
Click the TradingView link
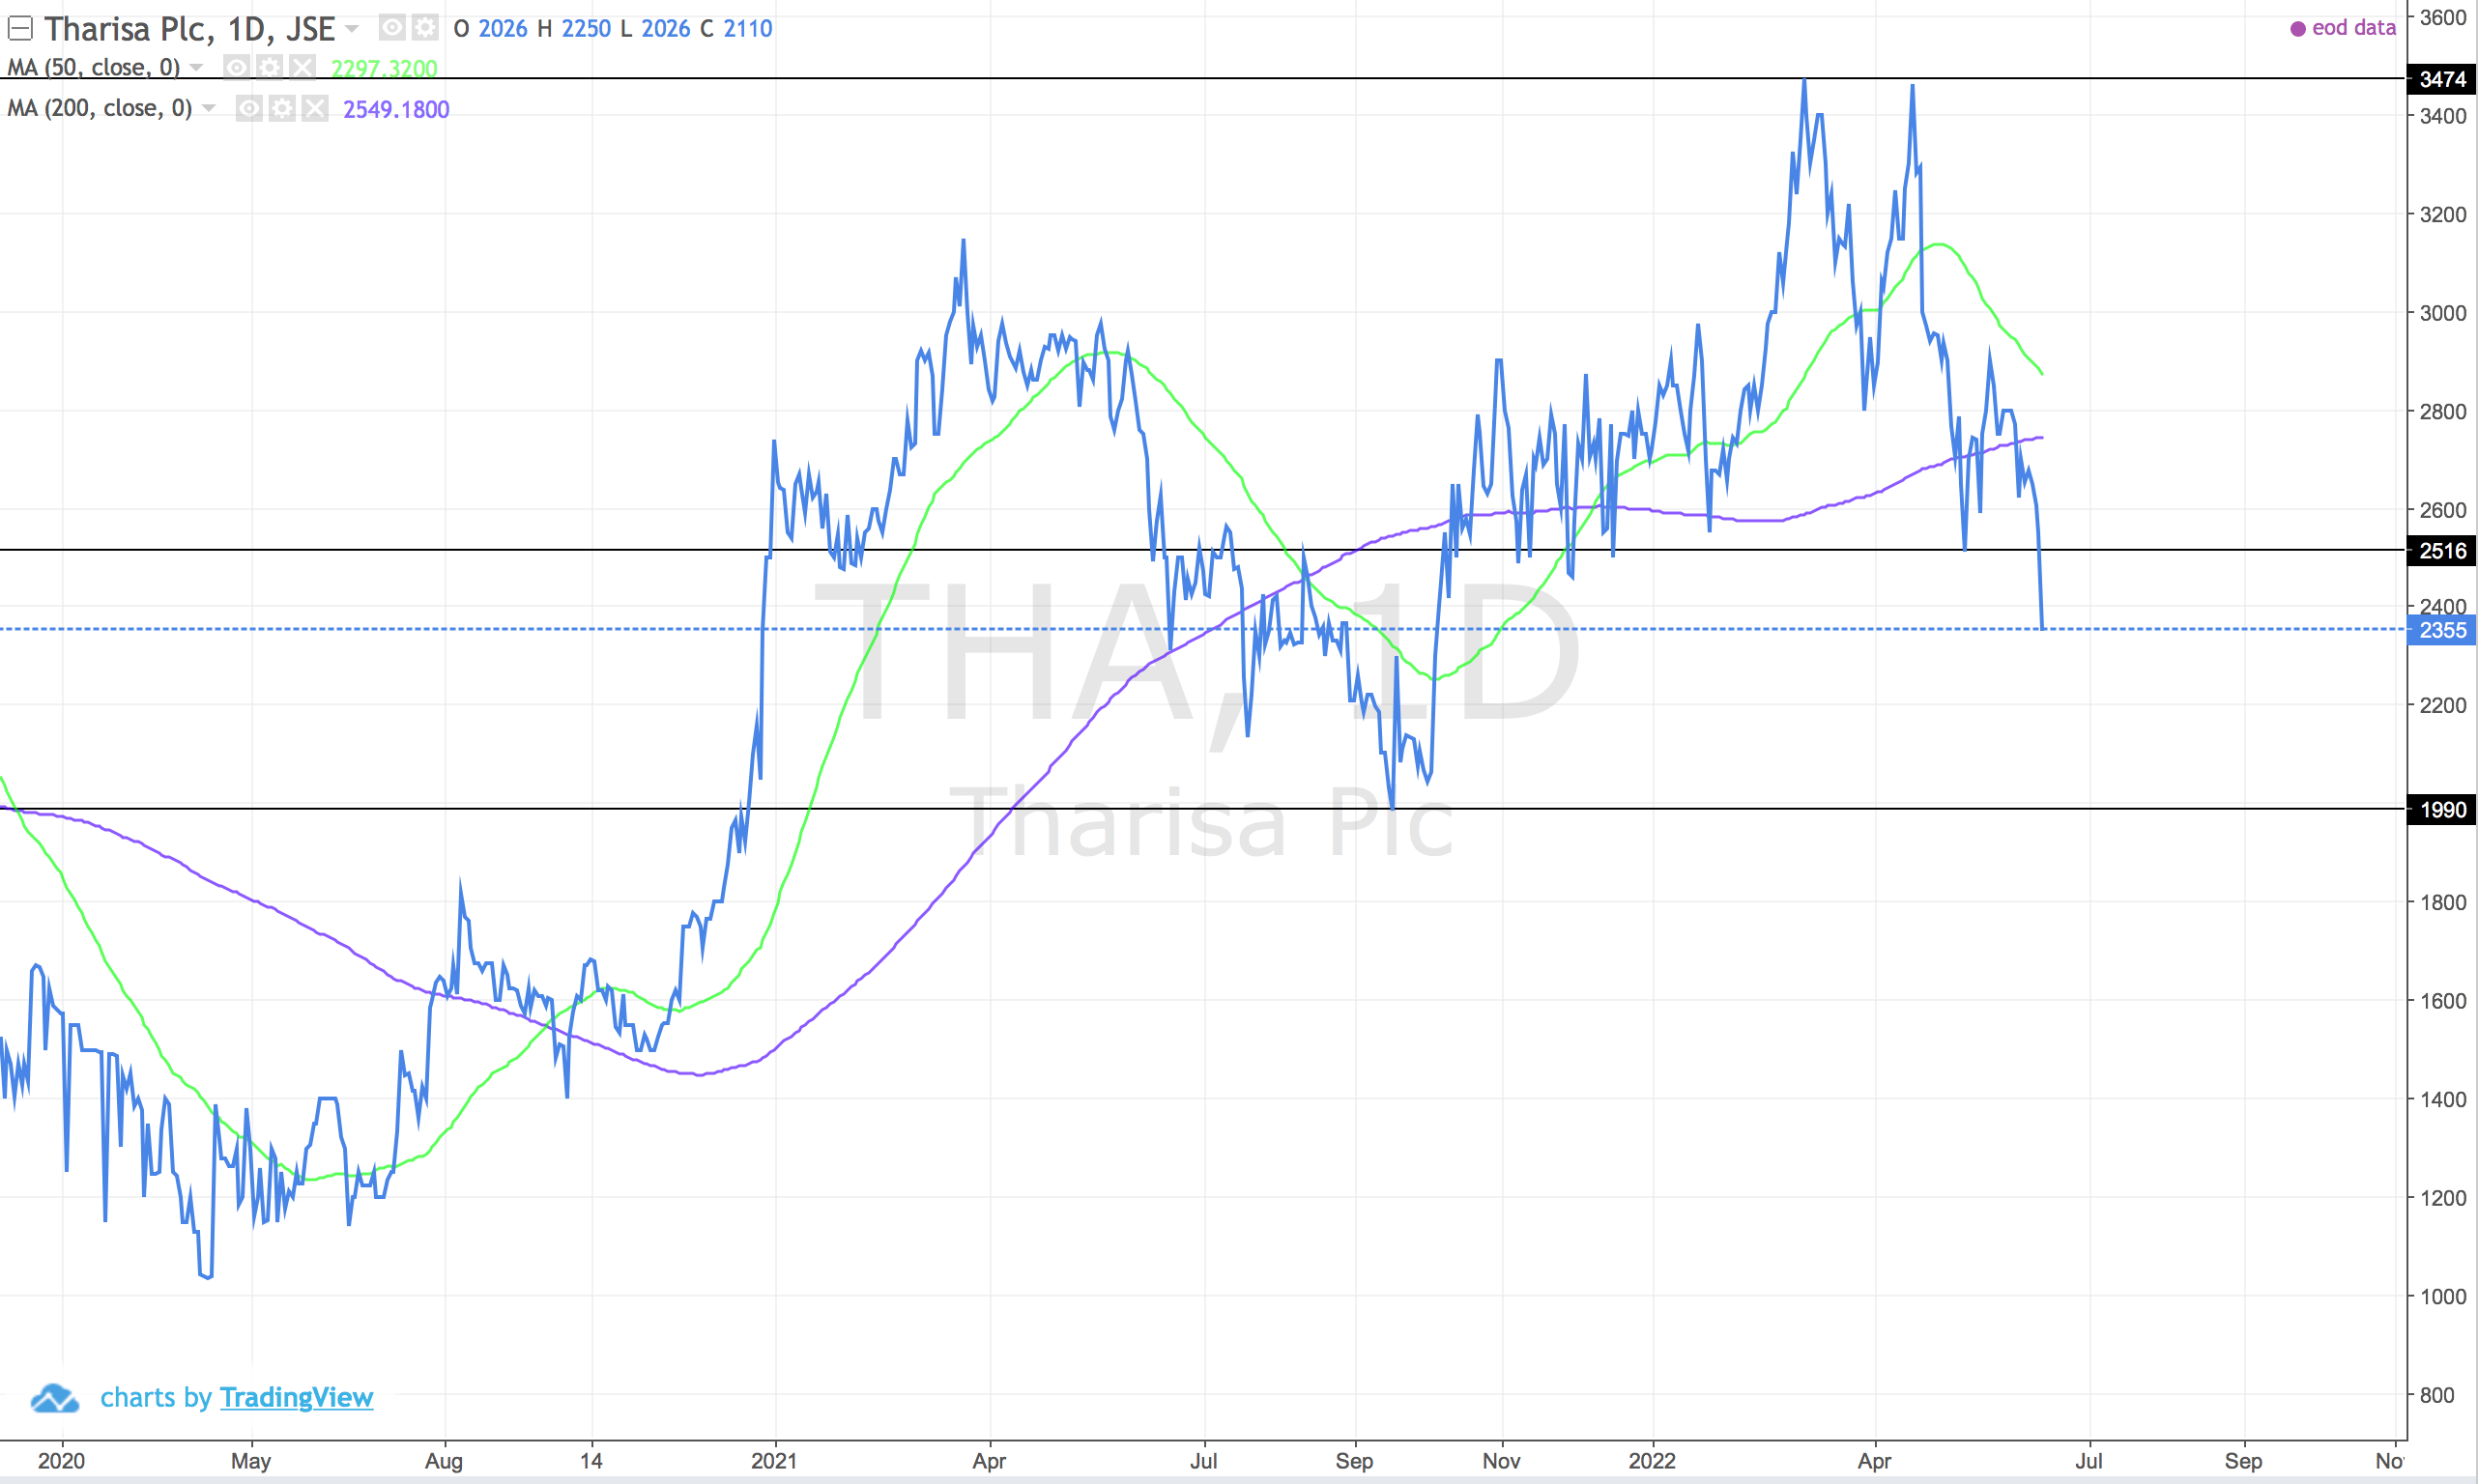pos(296,1397)
